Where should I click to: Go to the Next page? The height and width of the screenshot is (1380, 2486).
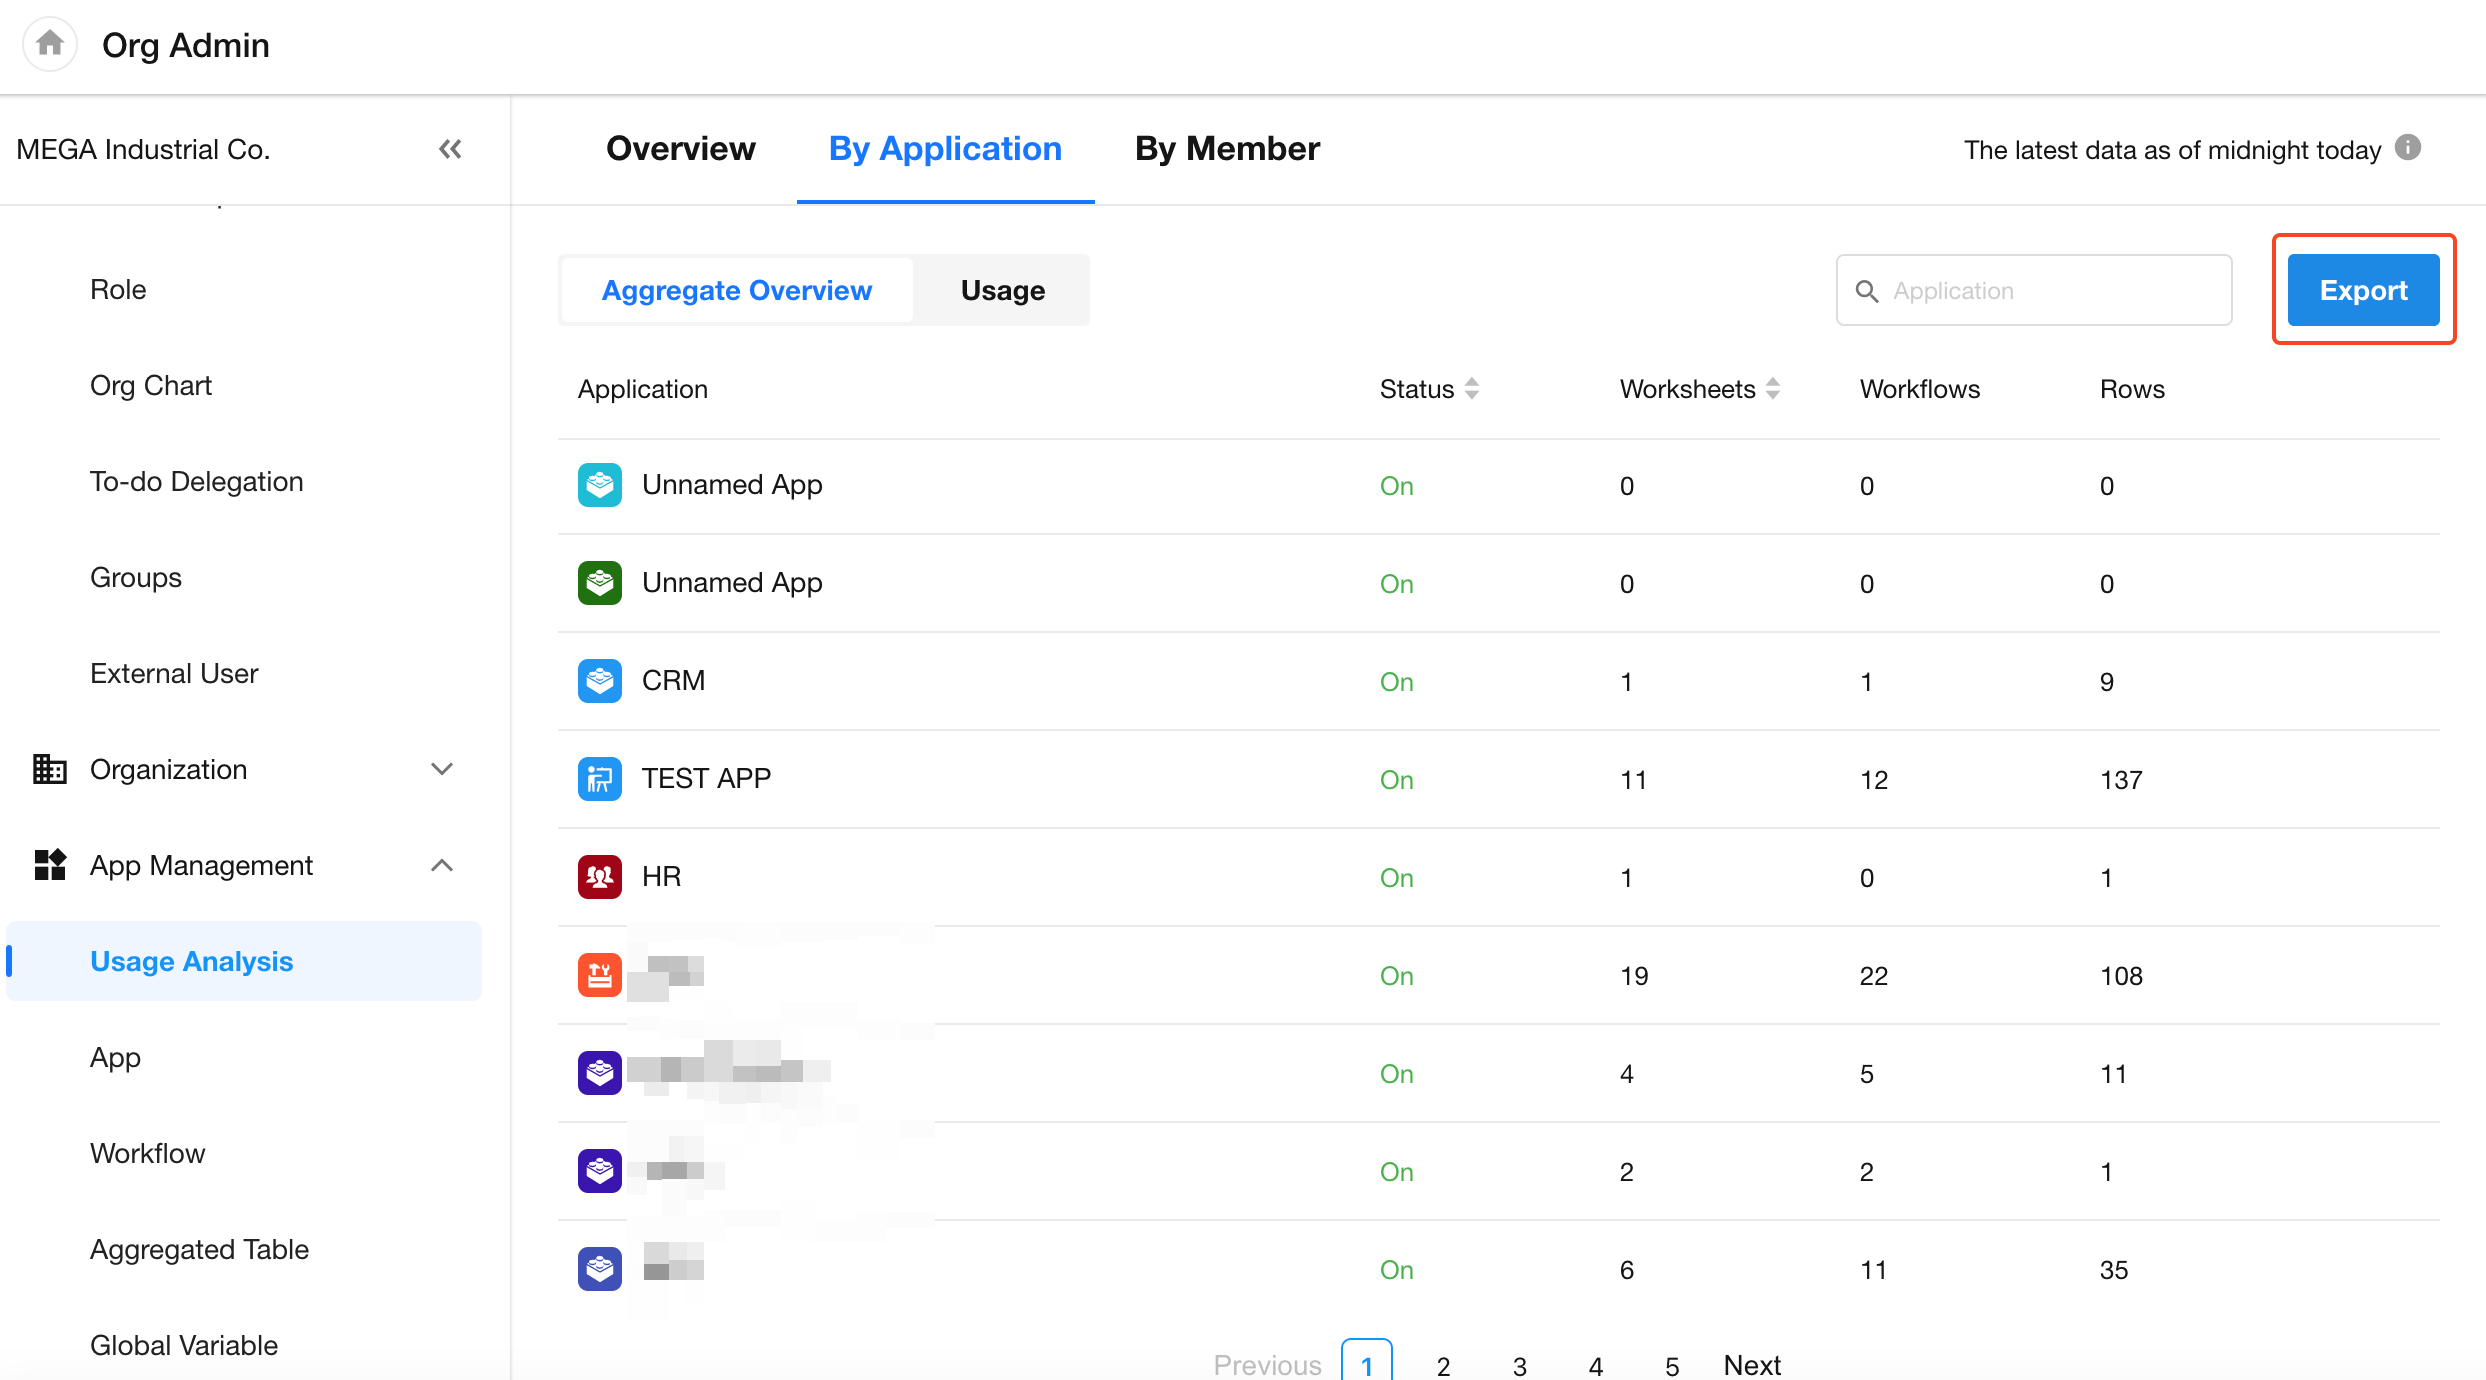pos(1752,1364)
